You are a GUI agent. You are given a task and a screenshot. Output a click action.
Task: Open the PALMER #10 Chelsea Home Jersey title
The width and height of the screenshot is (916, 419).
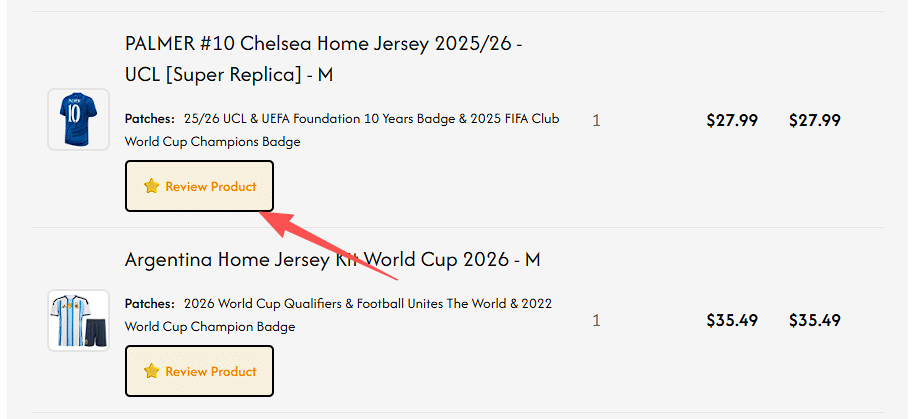(x=323, y=45)
